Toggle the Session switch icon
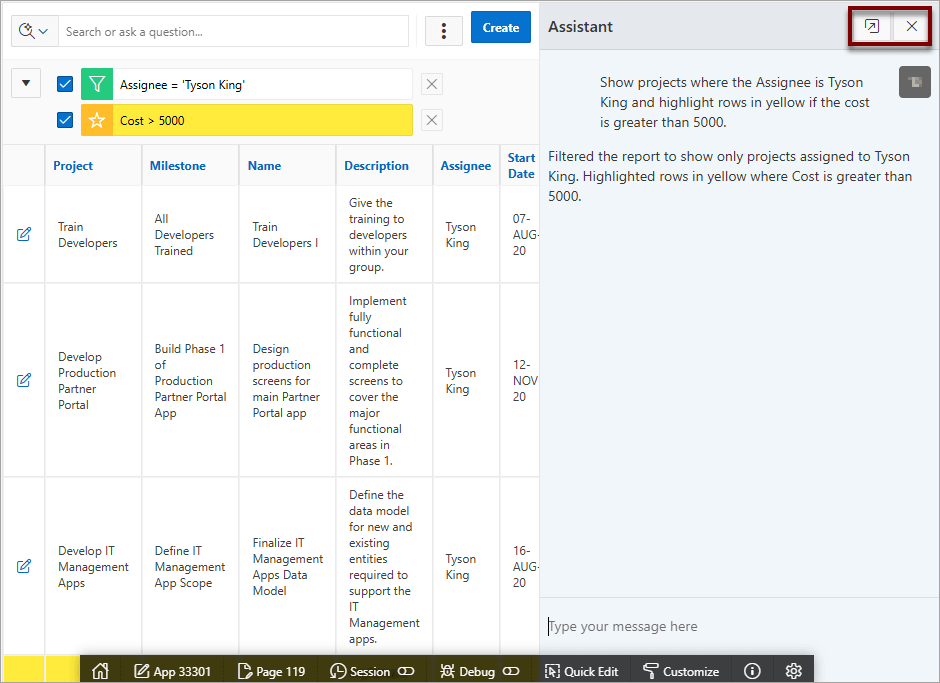This screenshot has height=683, width=940. 406,671
